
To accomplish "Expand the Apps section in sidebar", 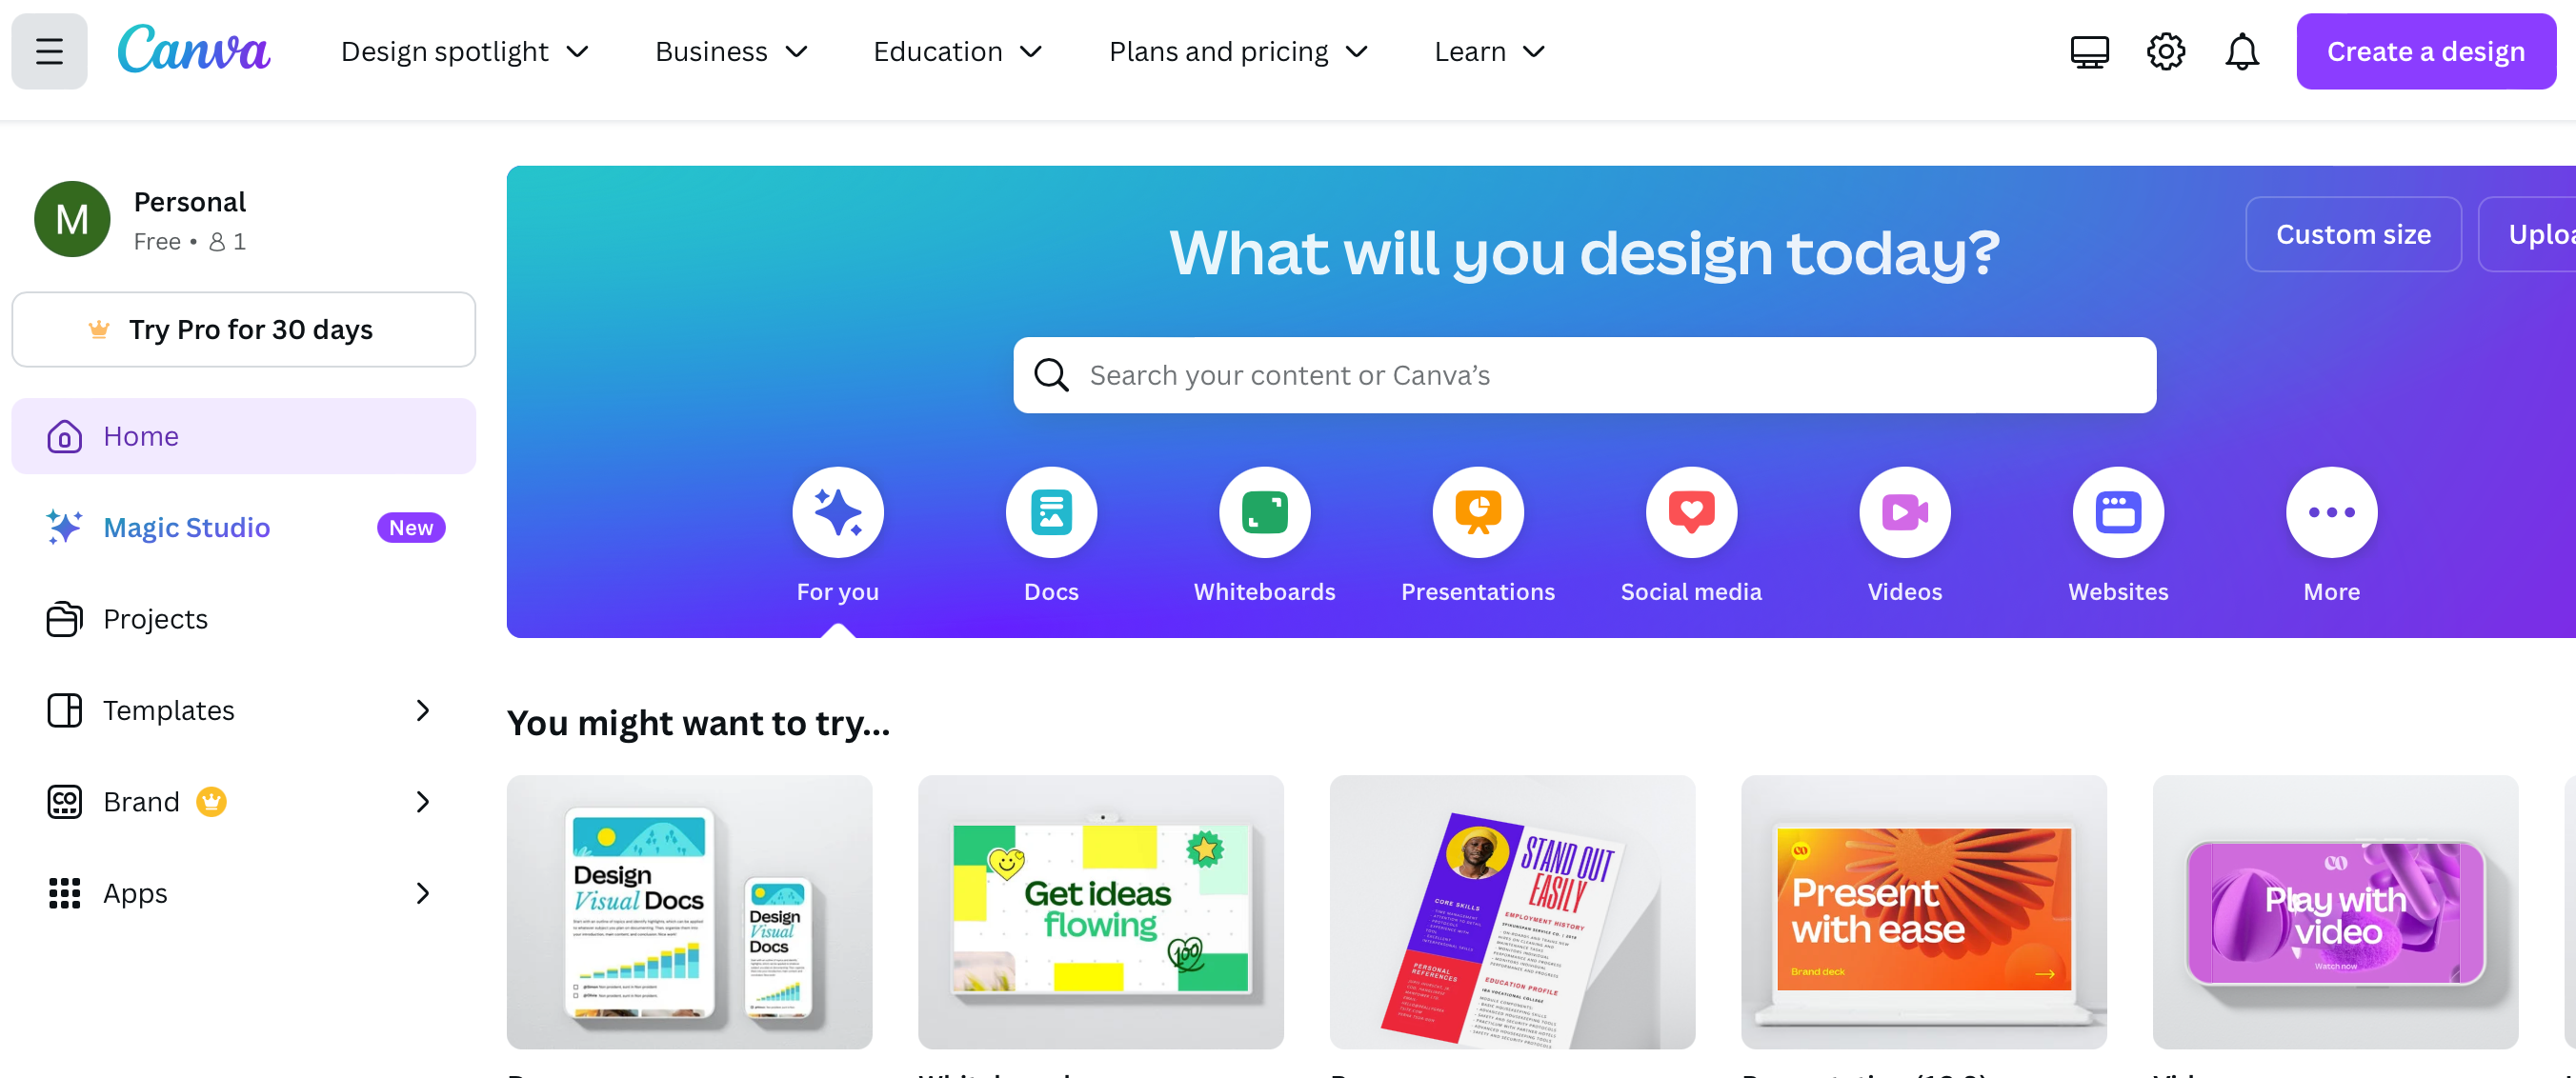I will pyautogui.click(x=422, y=892).
